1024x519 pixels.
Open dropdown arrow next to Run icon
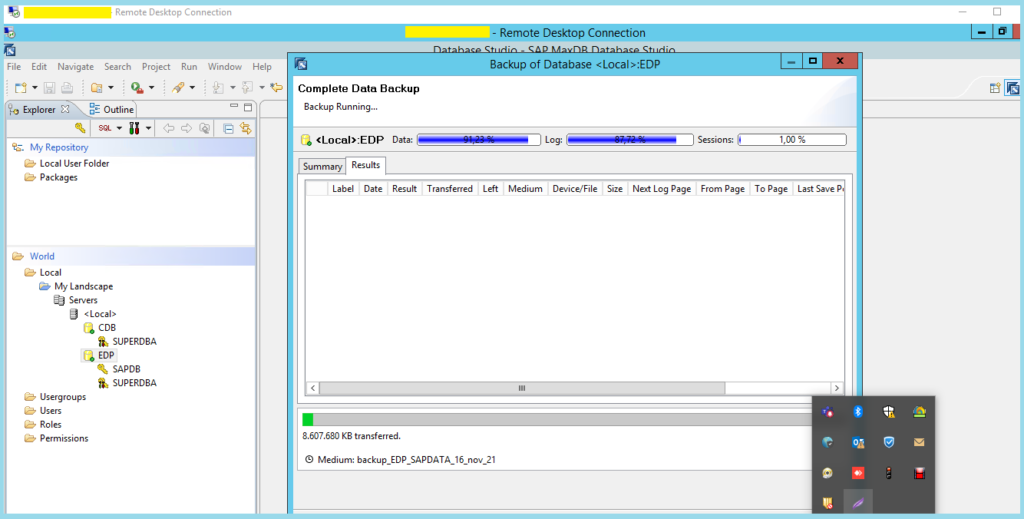152,87
